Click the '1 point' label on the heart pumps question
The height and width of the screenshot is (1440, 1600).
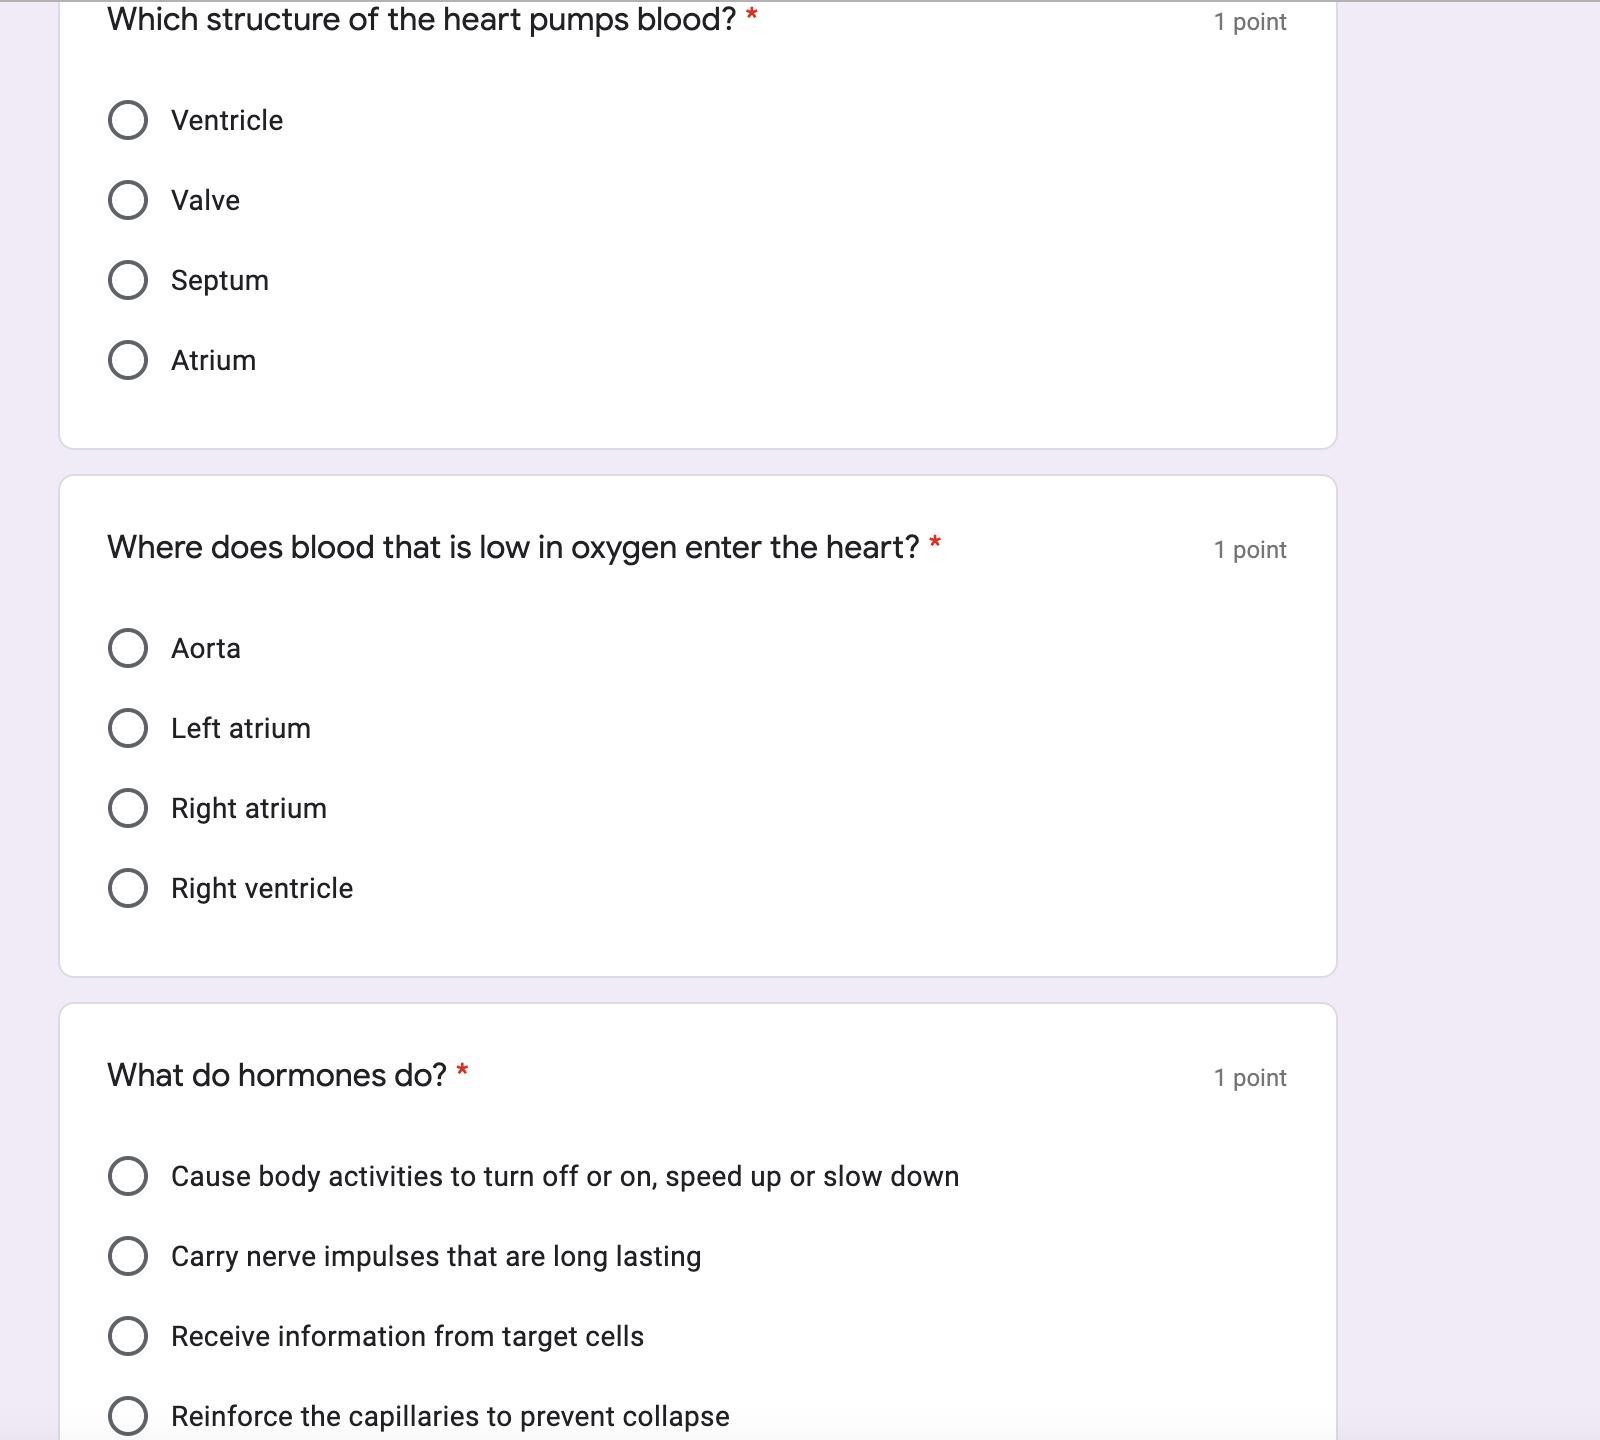coord(1250,22)
